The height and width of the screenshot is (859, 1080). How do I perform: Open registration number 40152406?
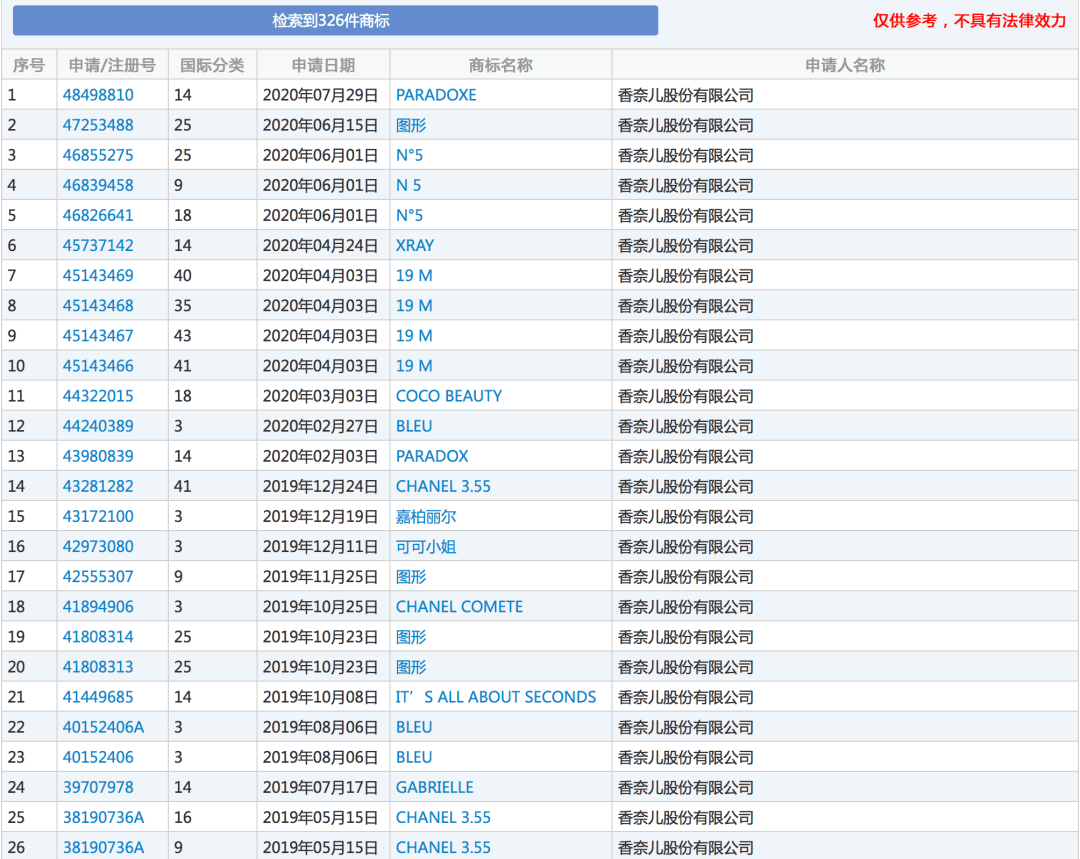[x=98, y=757]
